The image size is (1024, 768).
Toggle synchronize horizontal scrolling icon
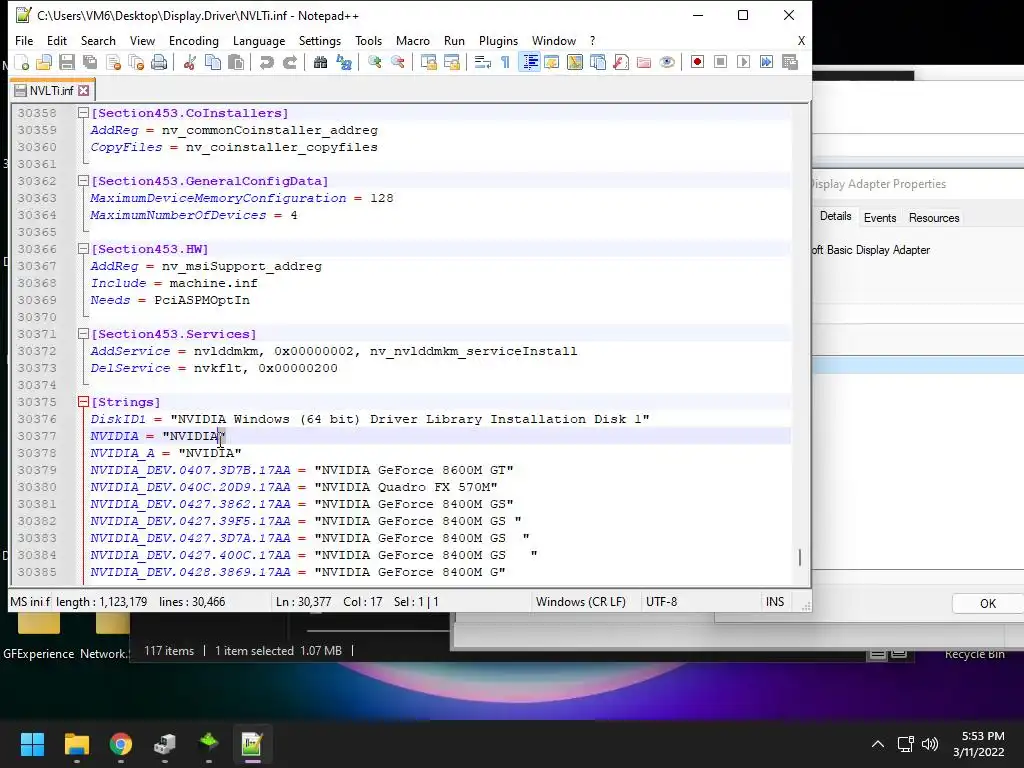(x=451, y=62)
